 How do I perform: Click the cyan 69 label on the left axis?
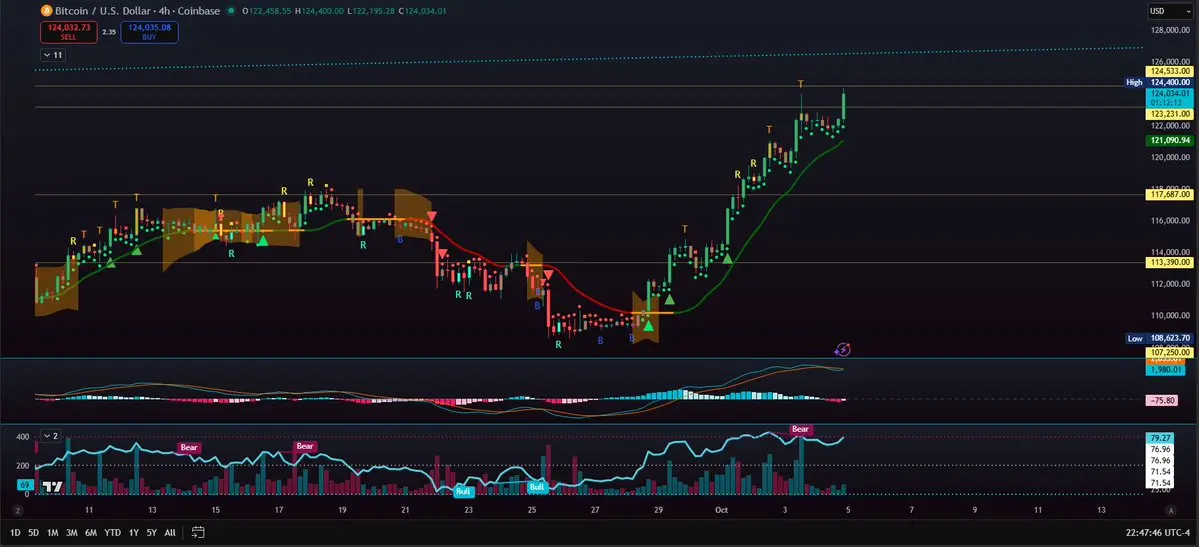(24, 485)
